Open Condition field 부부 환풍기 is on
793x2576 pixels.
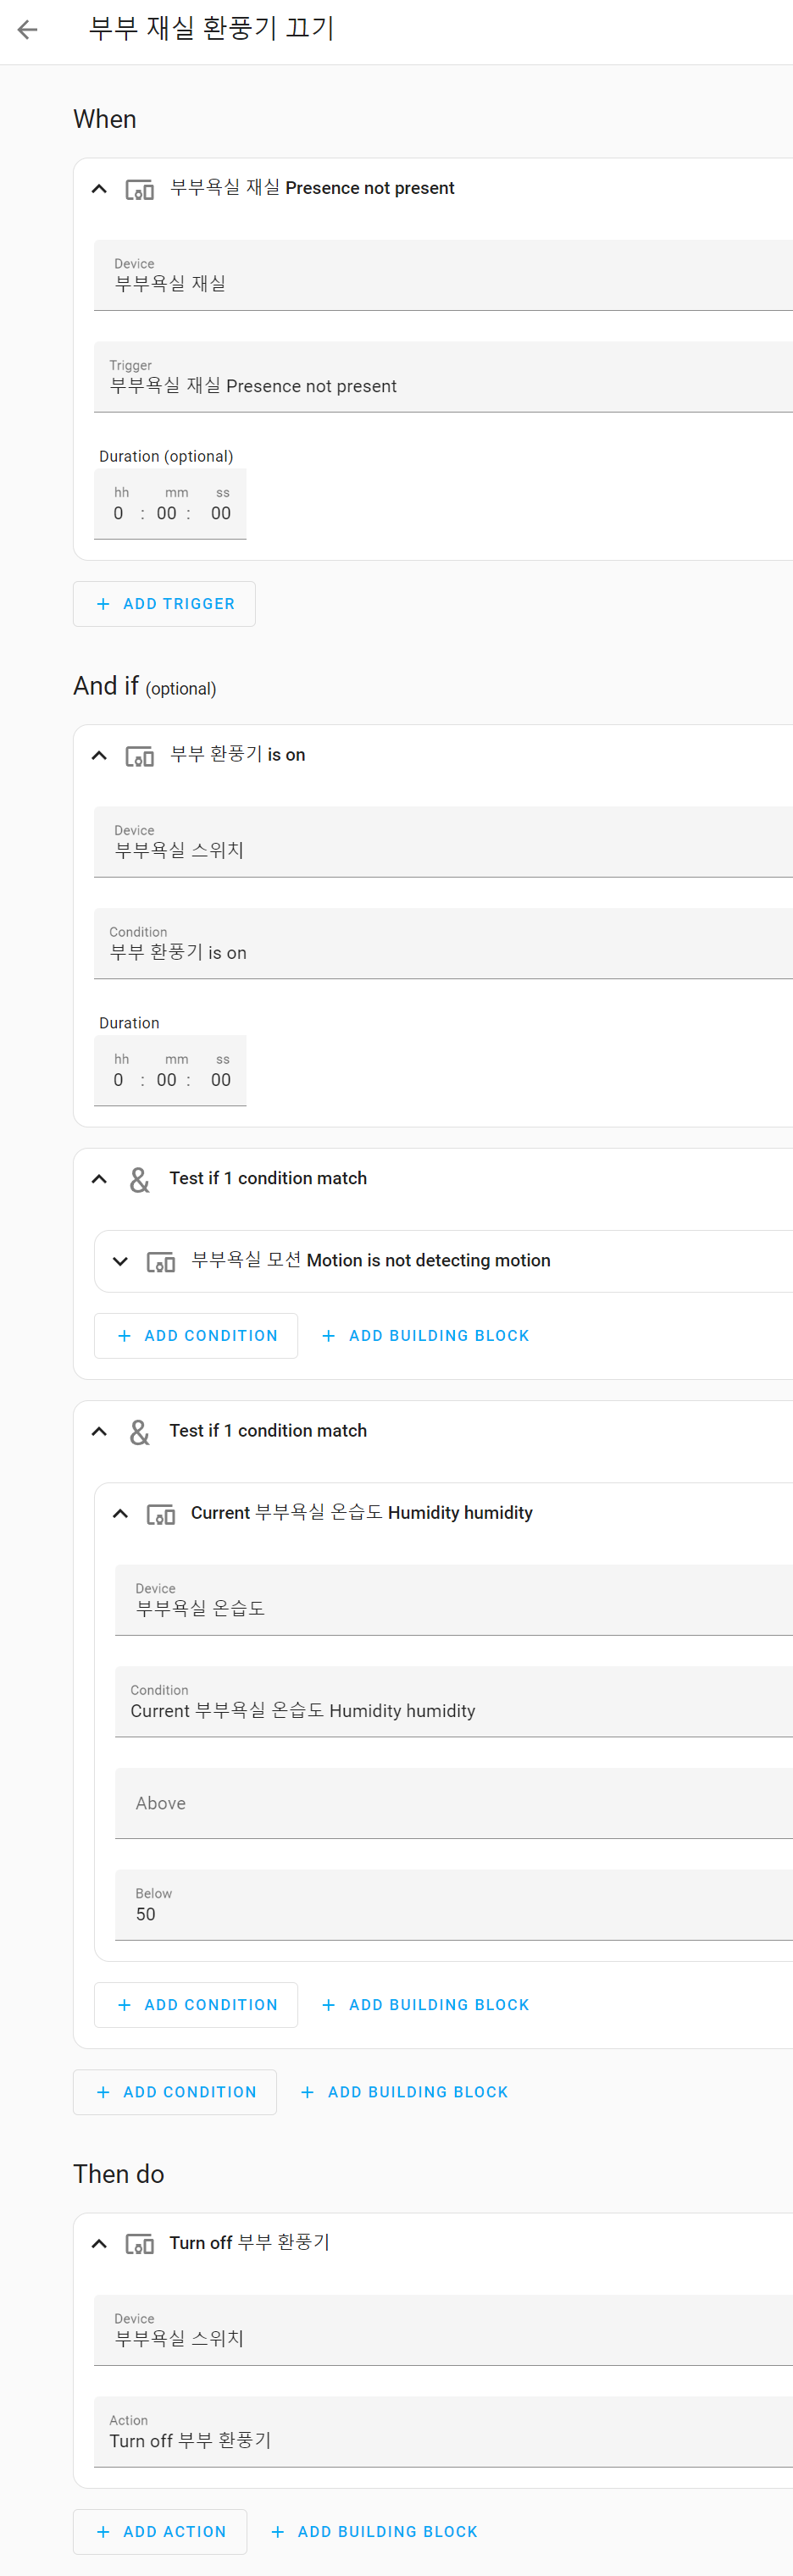click(x=443, y=944)
